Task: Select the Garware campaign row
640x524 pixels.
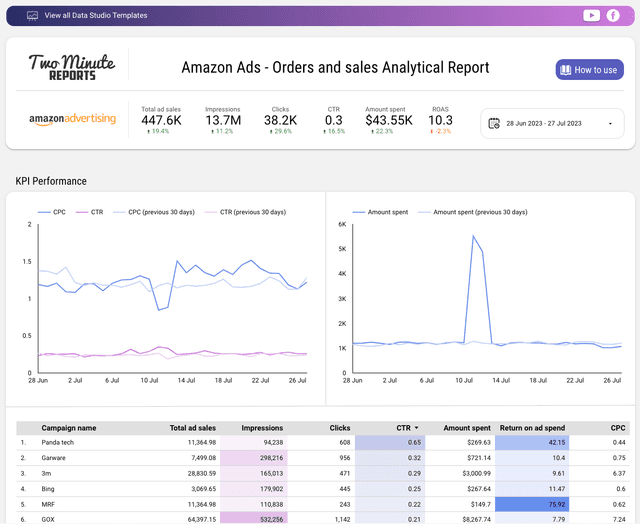Action: click(323, 458)
